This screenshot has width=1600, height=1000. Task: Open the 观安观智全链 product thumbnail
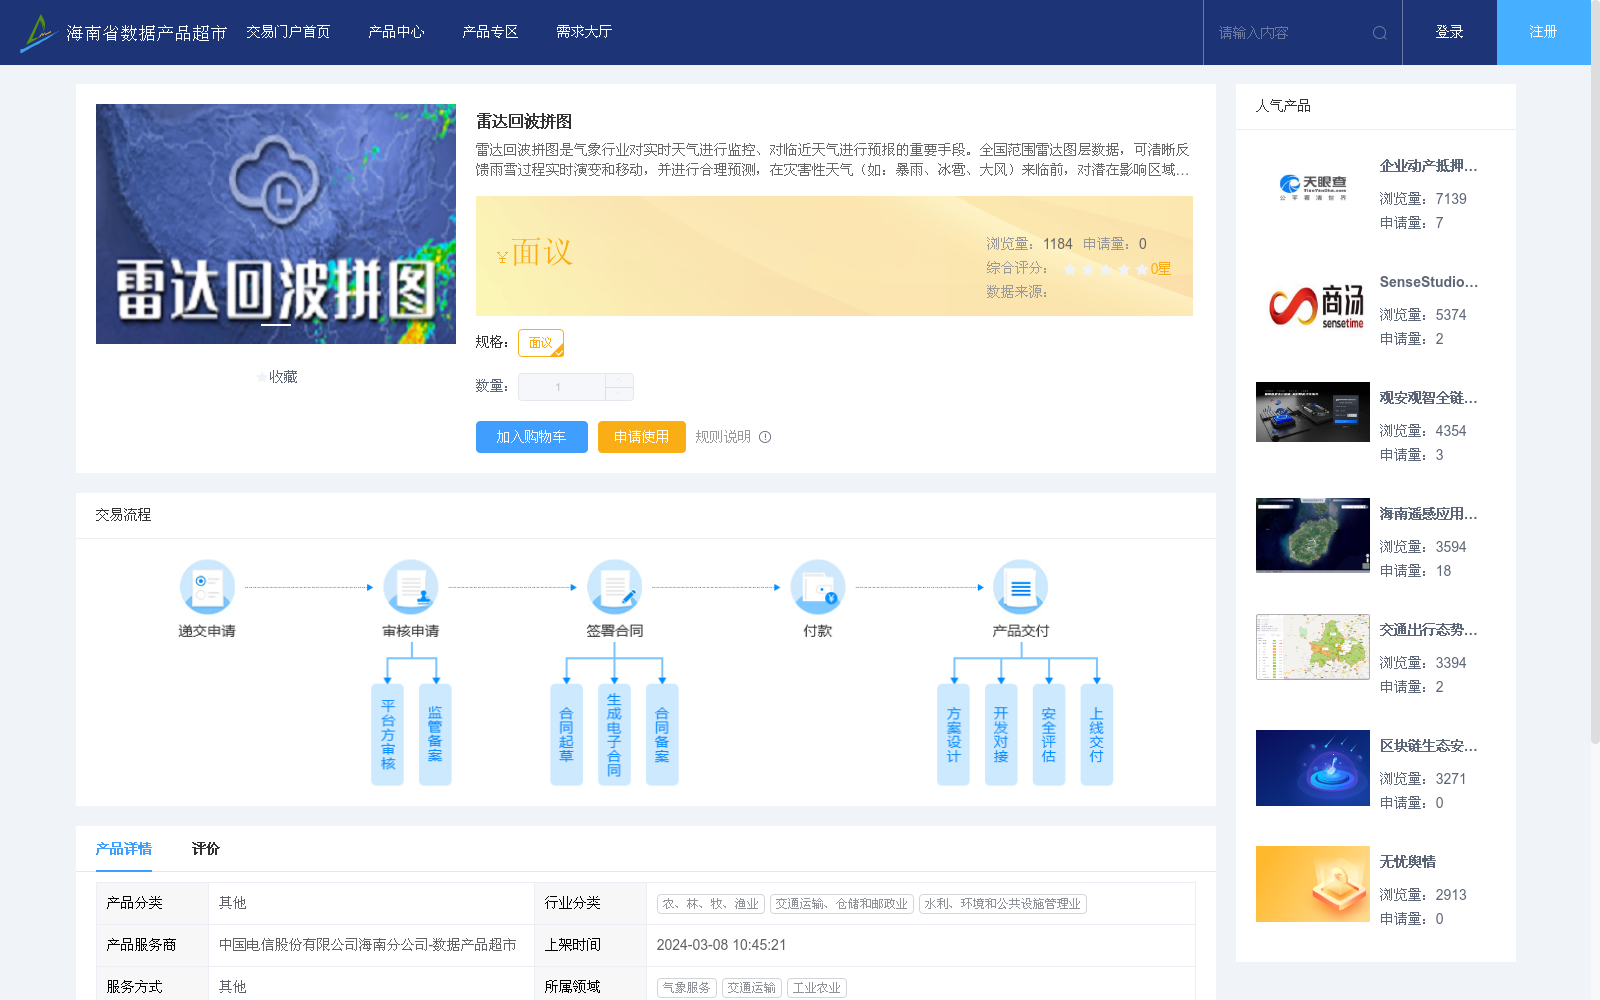coord(1313,412)
